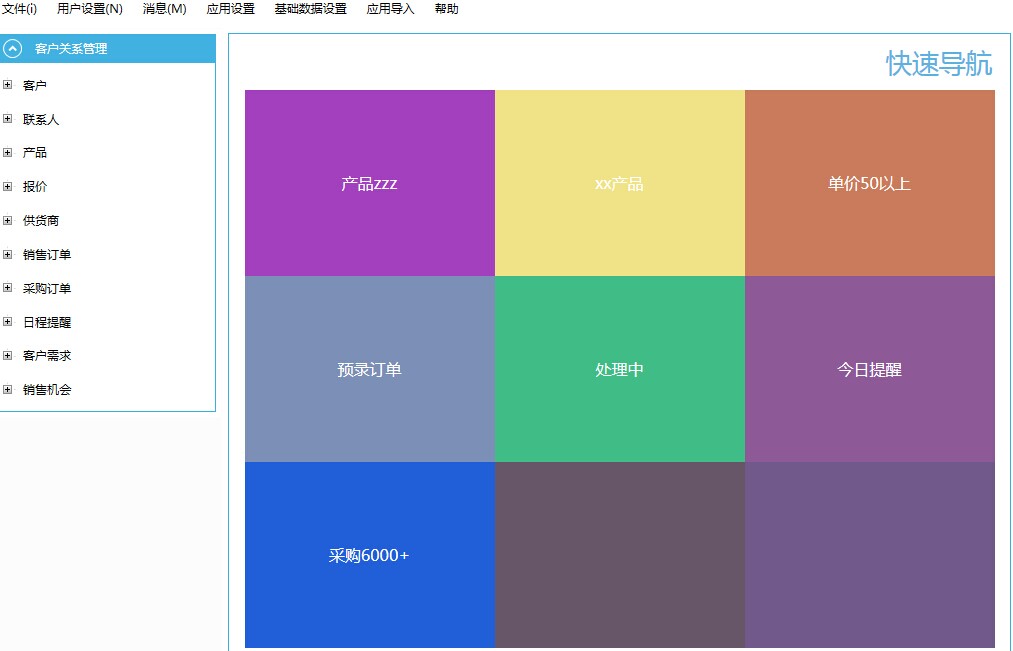Collapse the 客户关系管理 panel with the circle arrow icon
Image resolution: width=1013 pixels, height=651 pixels.
tap(12, 48)
